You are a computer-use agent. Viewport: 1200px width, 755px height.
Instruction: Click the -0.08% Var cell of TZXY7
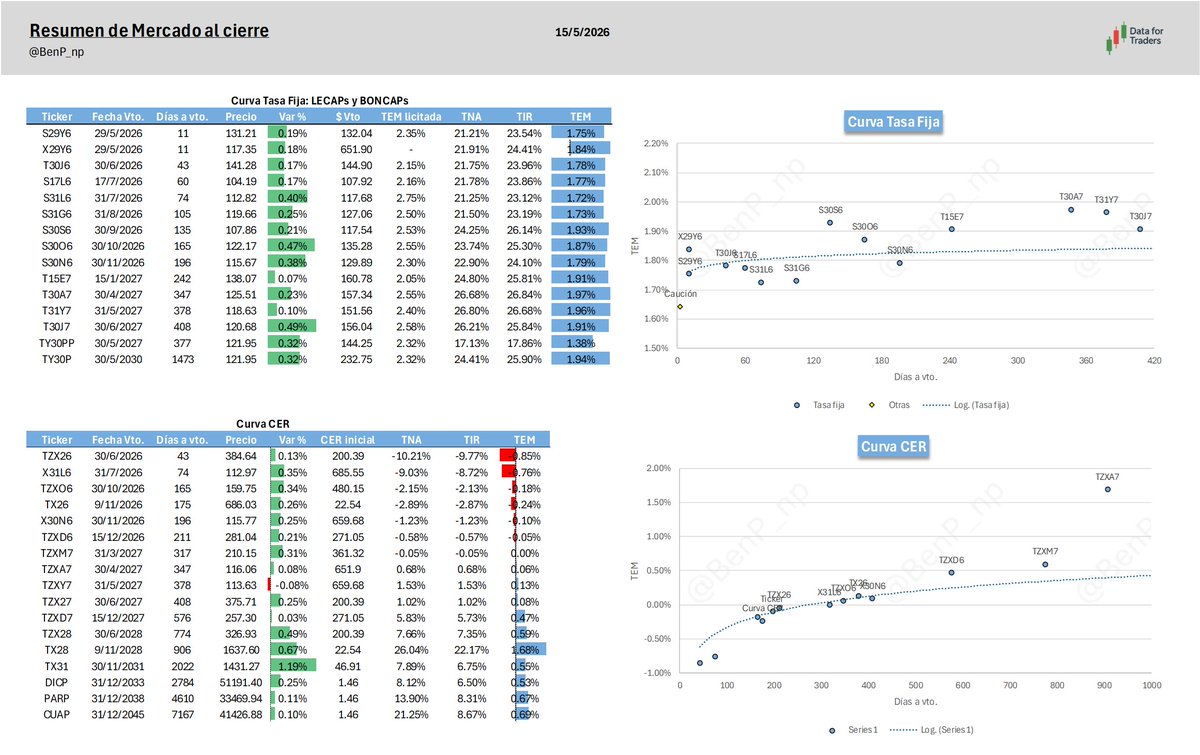[x=292, y=584]
